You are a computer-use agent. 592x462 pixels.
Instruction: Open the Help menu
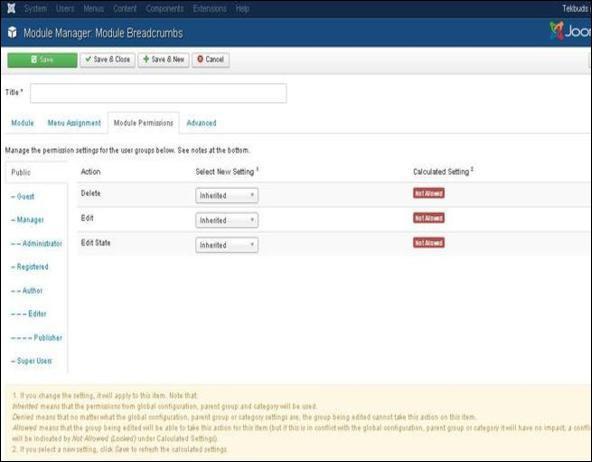pos(242,8)
